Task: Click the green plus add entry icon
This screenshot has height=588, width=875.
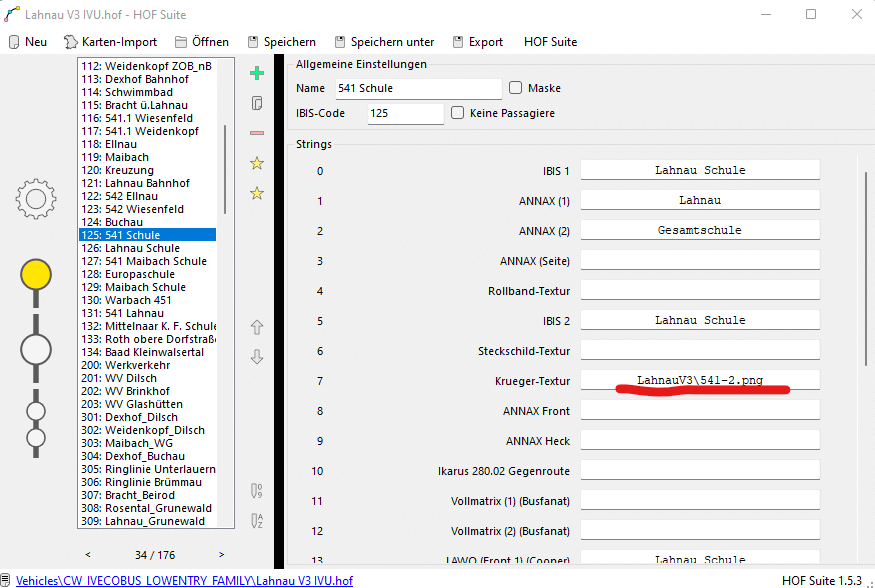Action: pyautogui.click(x=257, y=73)
